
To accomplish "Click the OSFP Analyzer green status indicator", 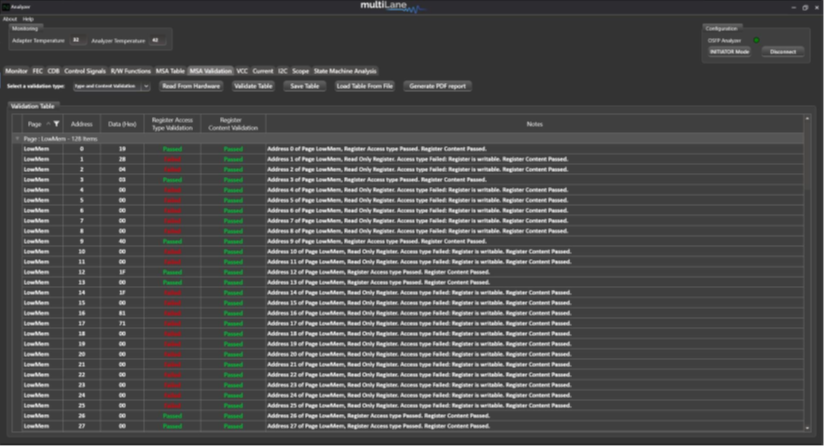I will click(x=756, y=40).
